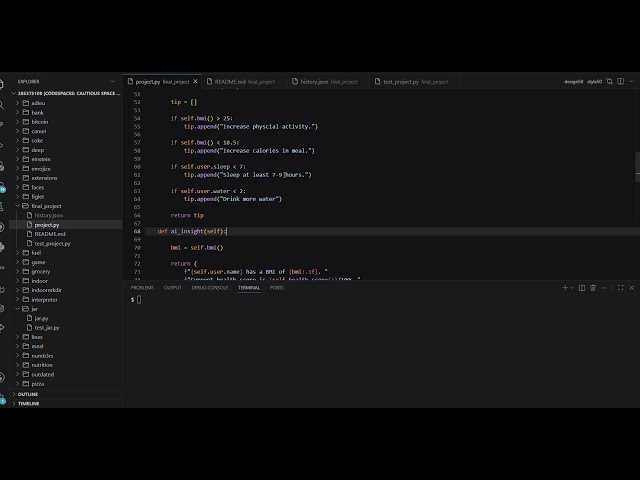
Task: Split the terminal panel
Action: pos(582,288)
